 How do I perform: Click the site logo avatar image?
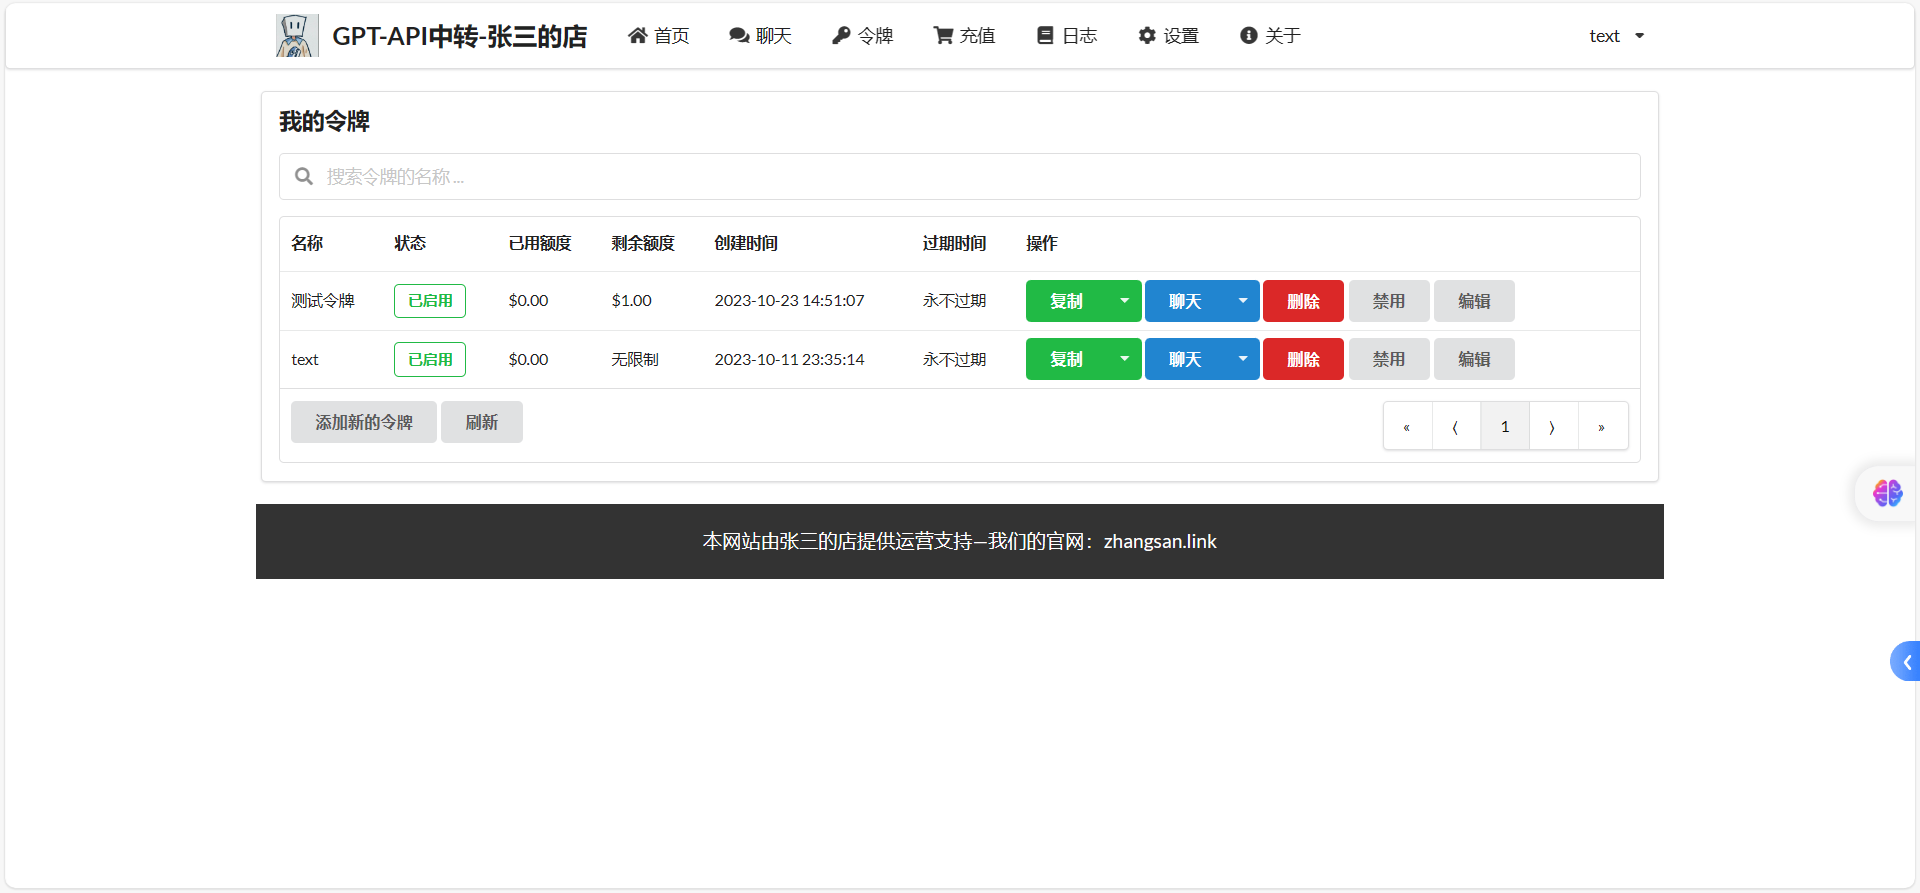click(297, 36)
